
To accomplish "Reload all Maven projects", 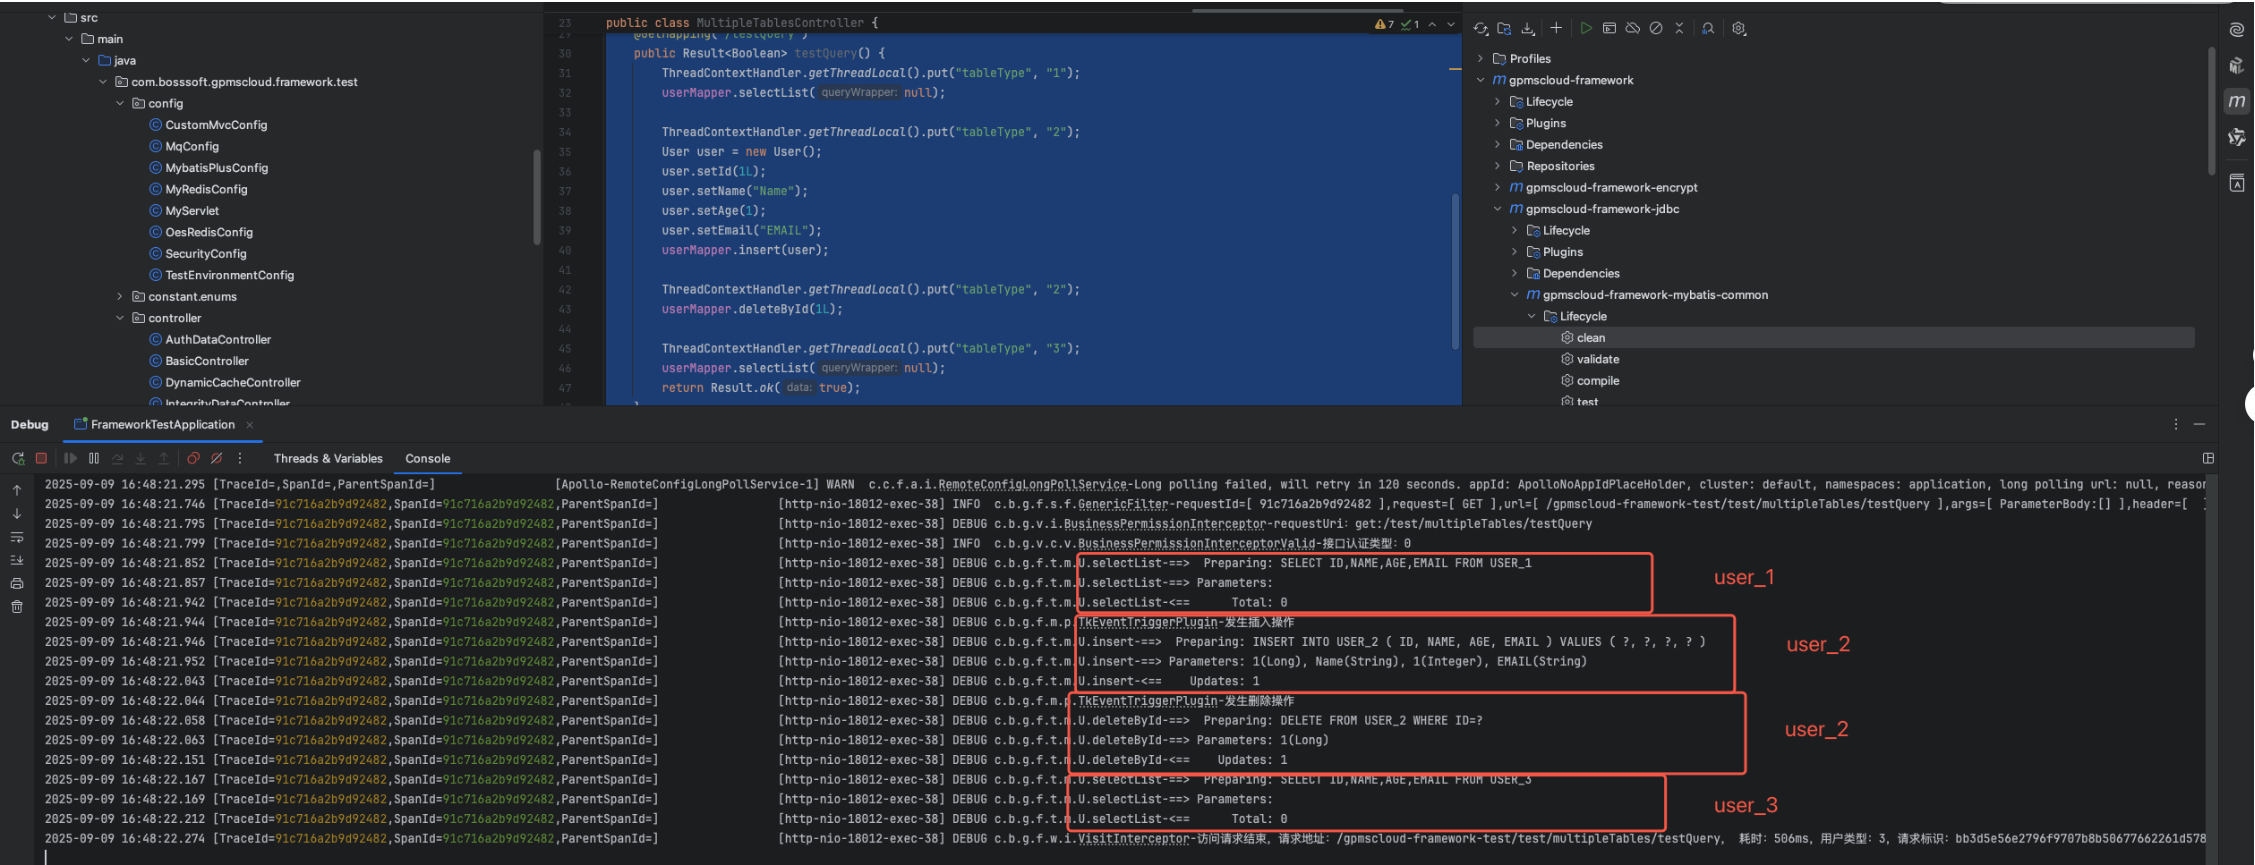I will [x=1481, y=28].
